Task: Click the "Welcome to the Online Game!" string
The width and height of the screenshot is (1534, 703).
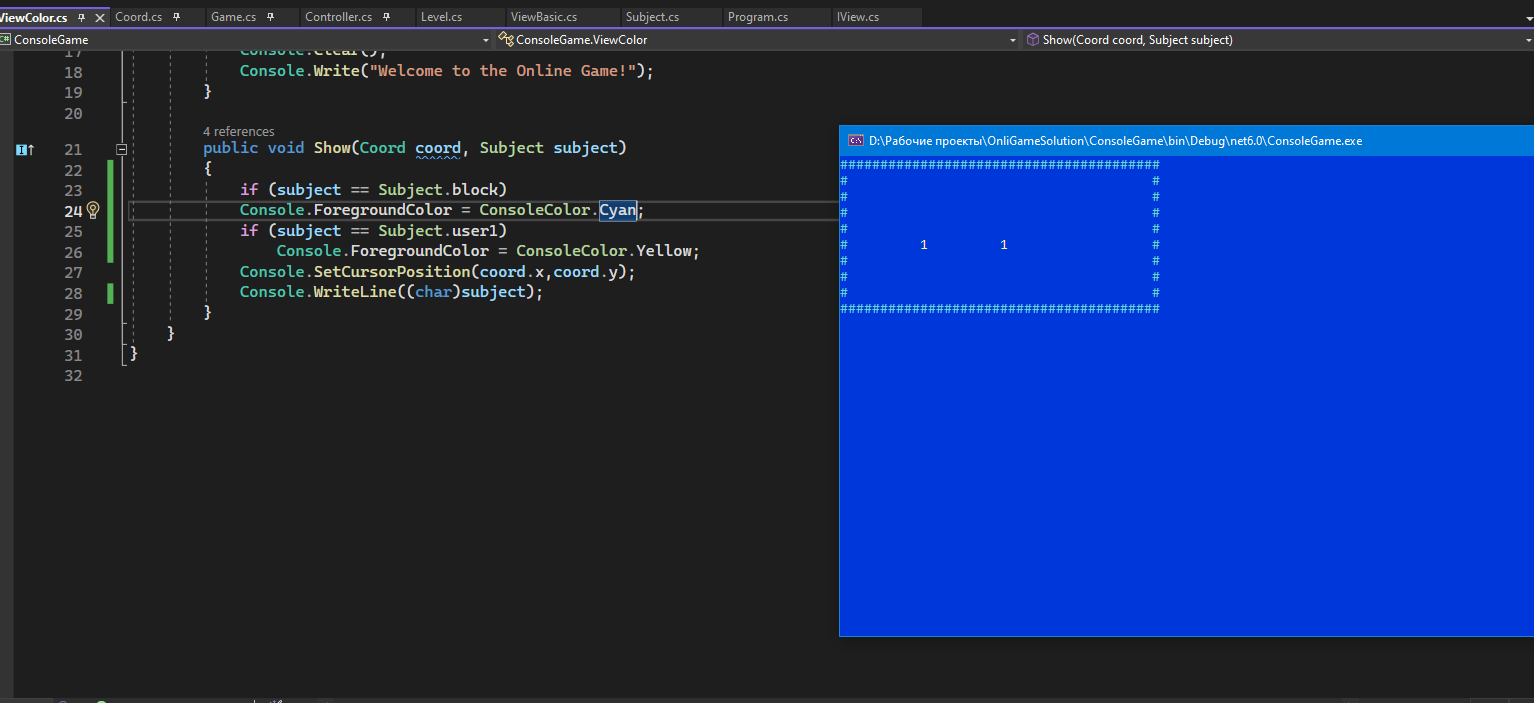Action: click(507, 71)
